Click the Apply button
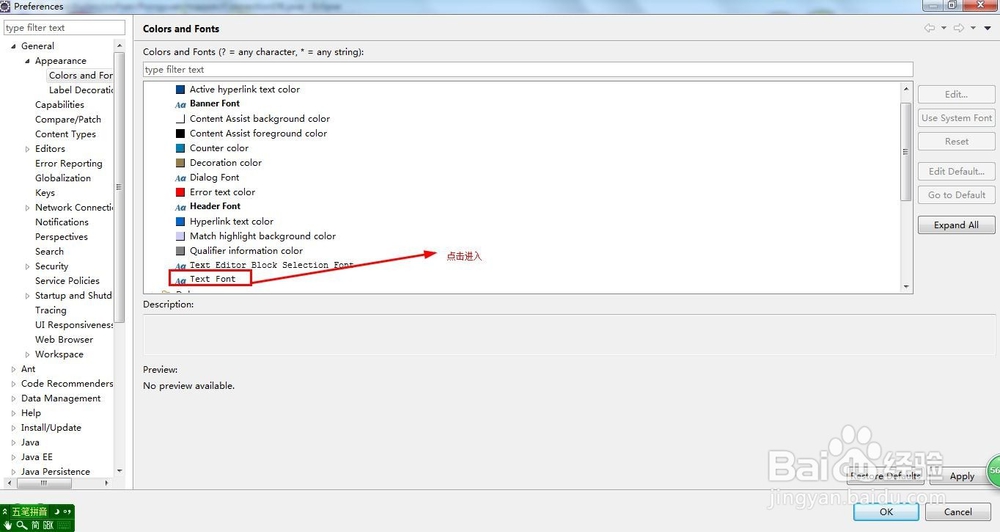Screen dimensions: 1000x532 (x=962, y=477)
